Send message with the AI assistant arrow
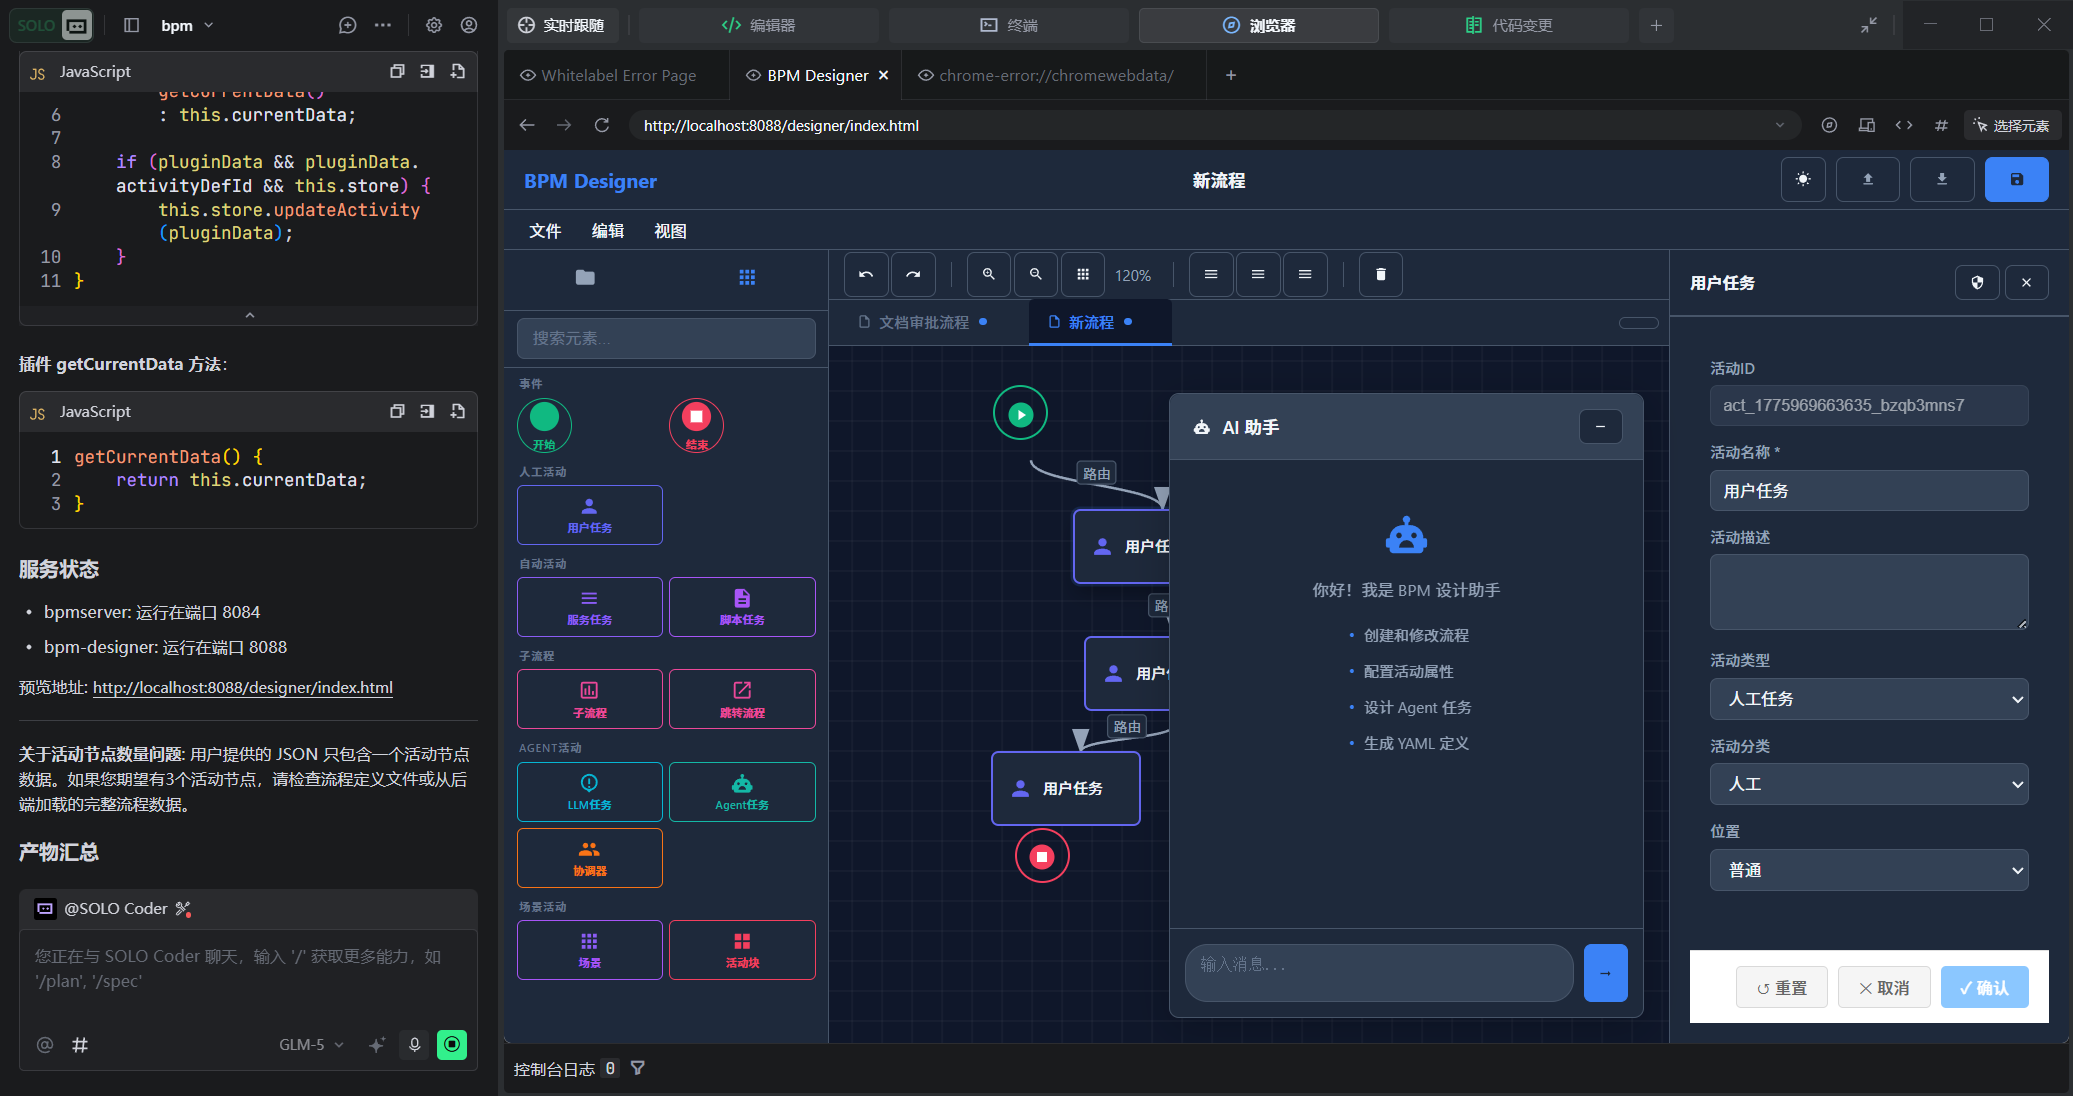This screenshot has height=1096, width=2073. [1605, 973]
